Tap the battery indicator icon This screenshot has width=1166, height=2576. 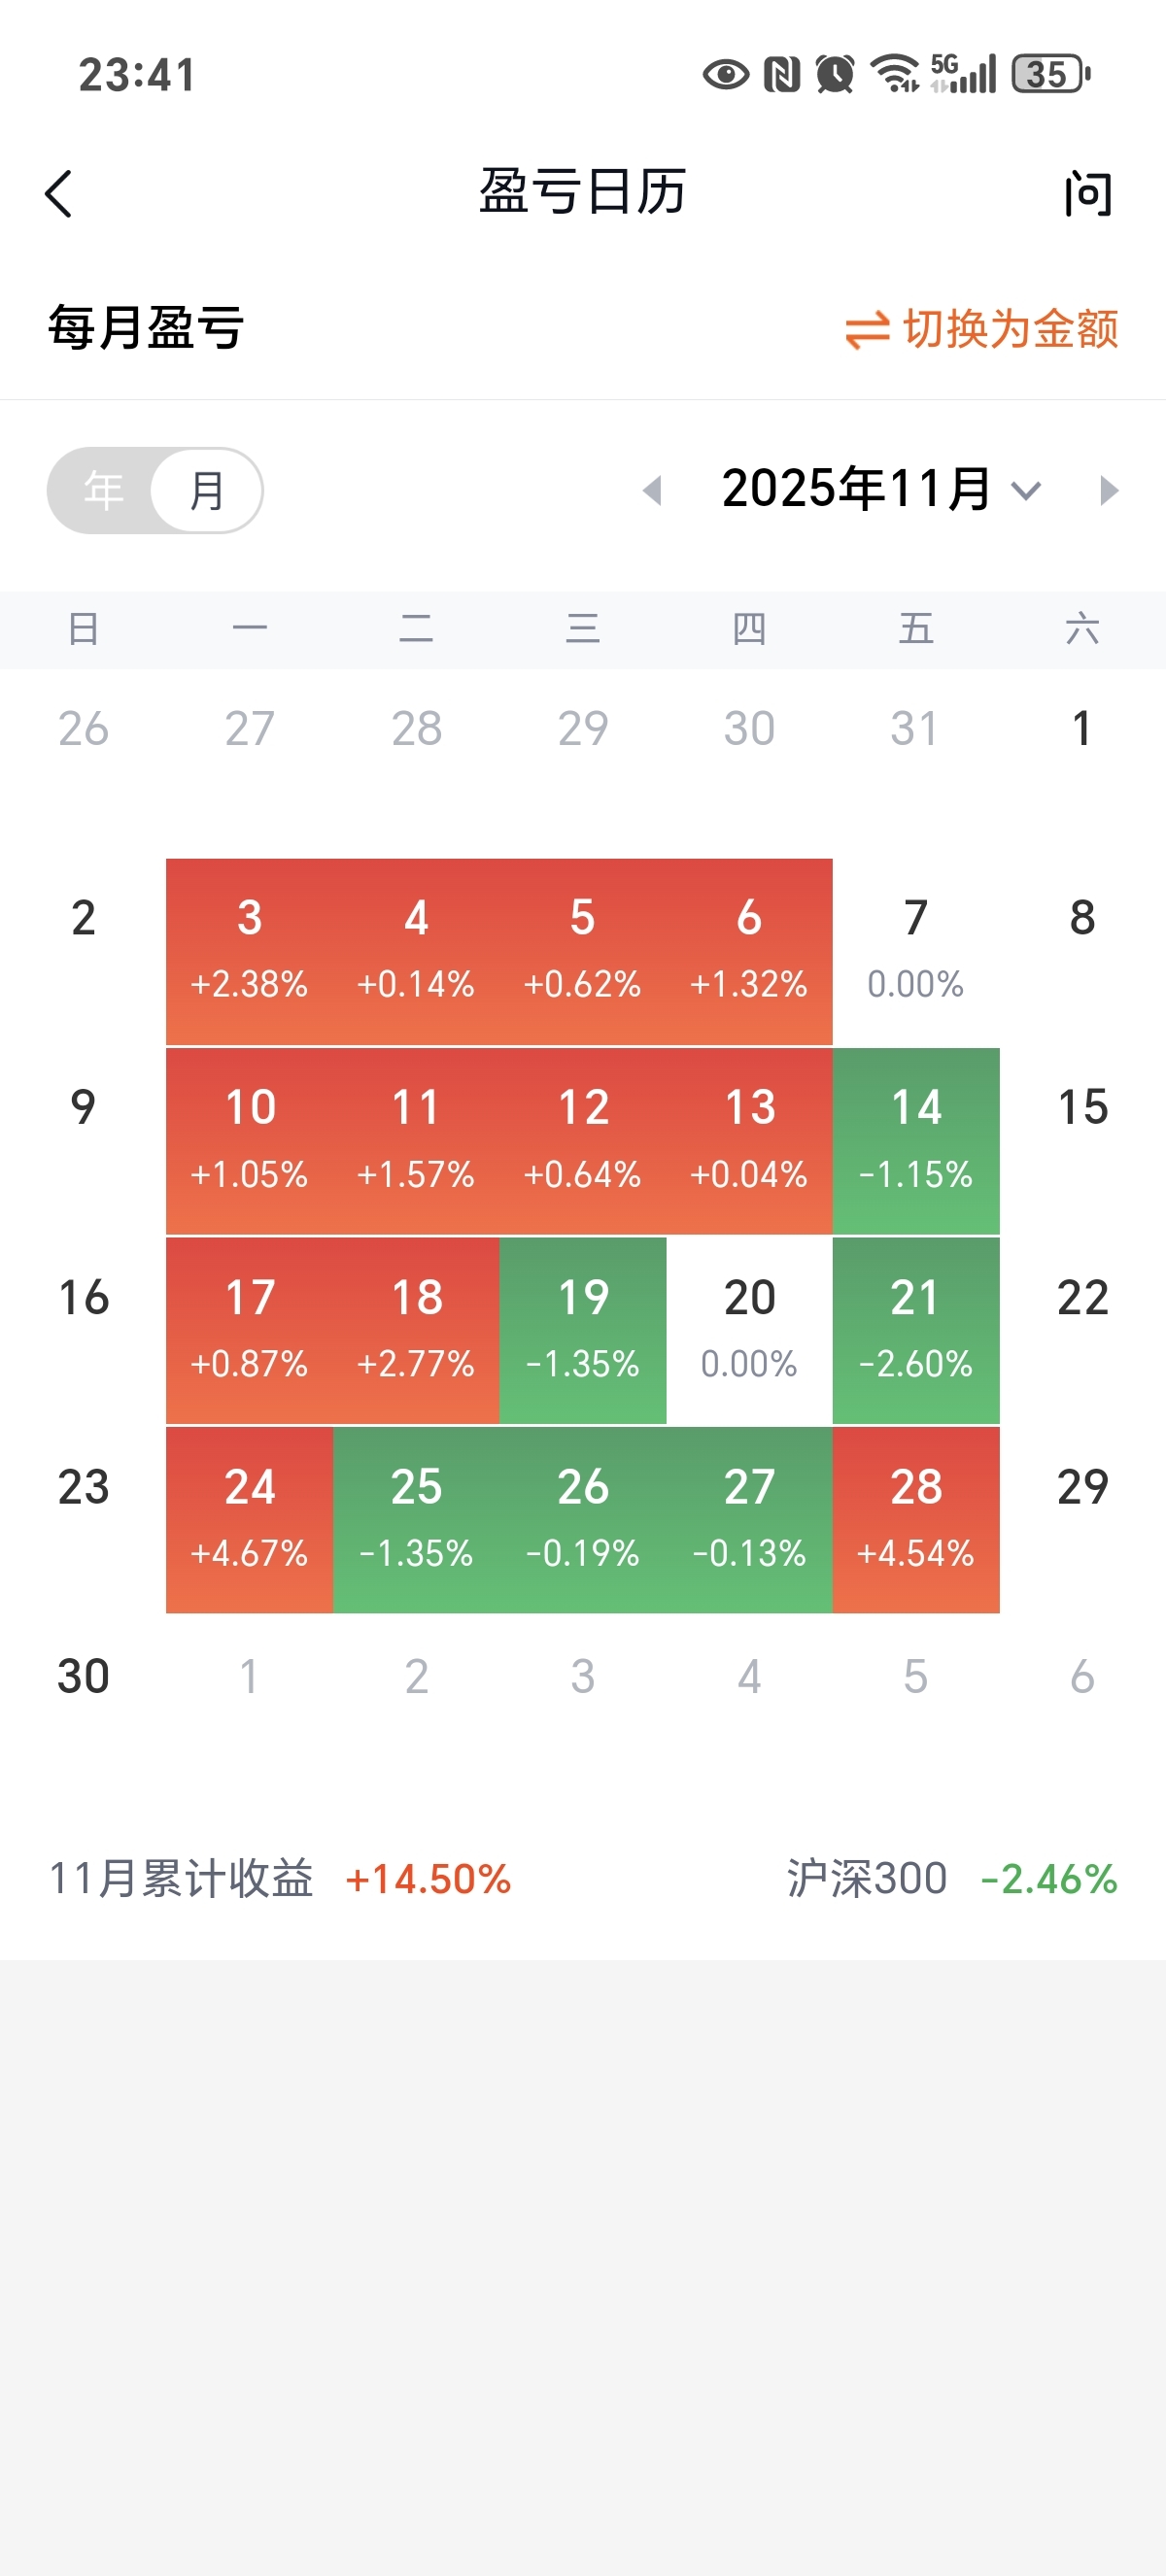coord(1050,74)
